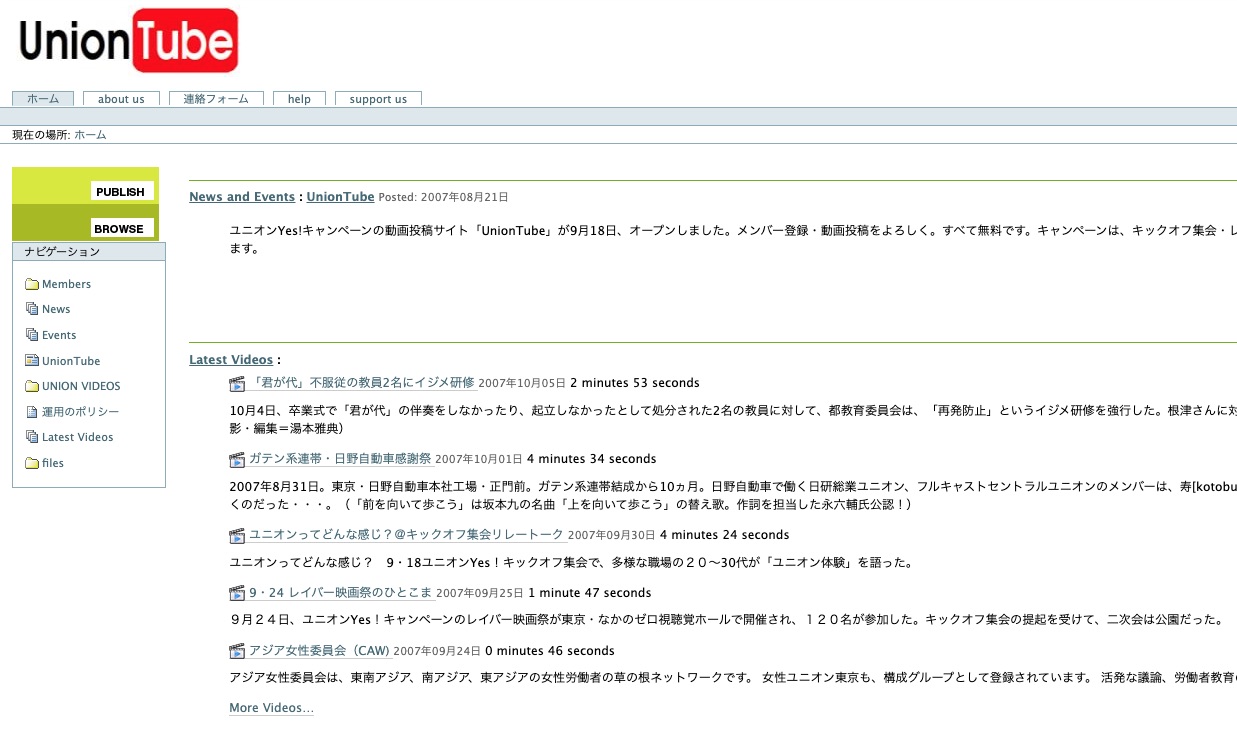Image resolution: width=1237 pixels, height=739 pixels.
Task: Open the News and Events heading link
Action: [x=241, y=197]
